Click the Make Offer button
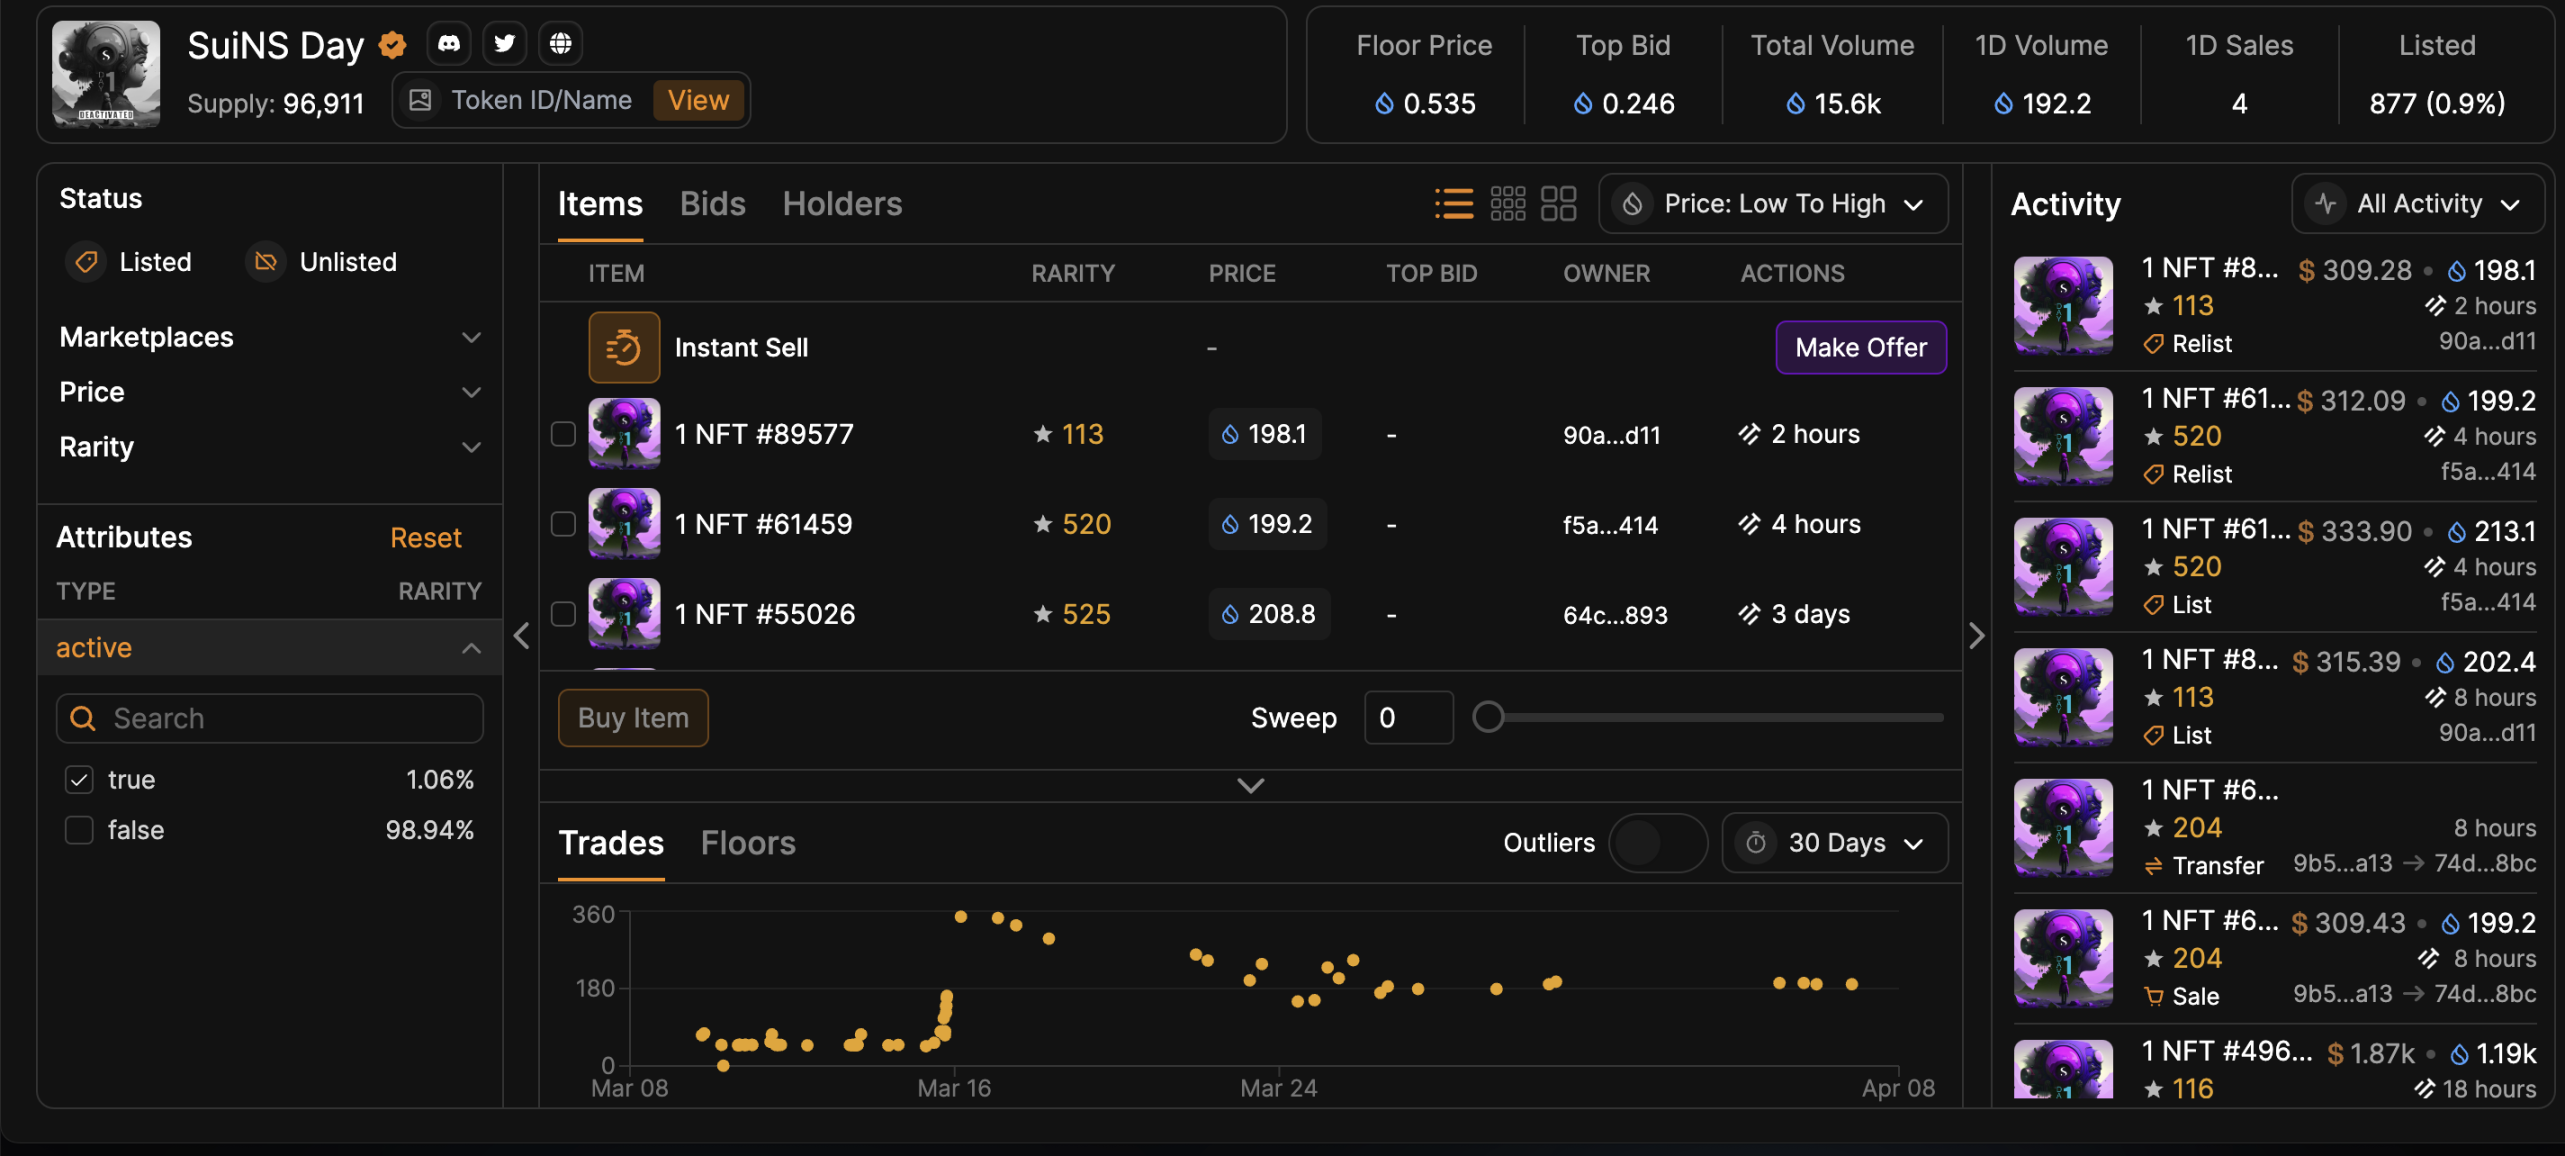 (1860, 347)
